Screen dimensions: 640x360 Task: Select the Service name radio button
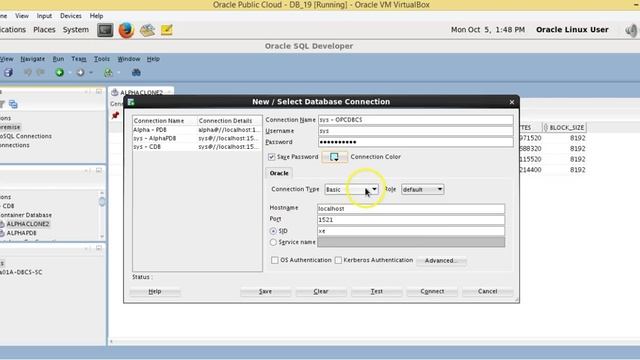tap(273, 242)
